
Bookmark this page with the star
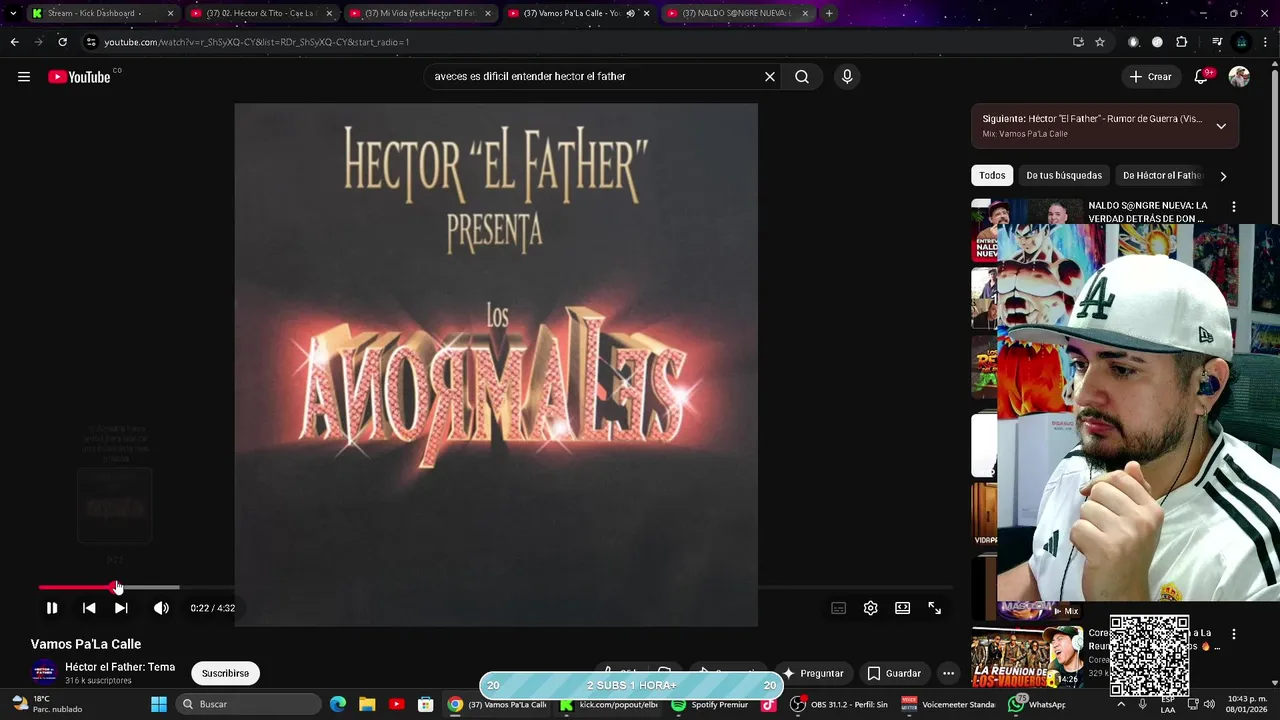point(1100,42)
